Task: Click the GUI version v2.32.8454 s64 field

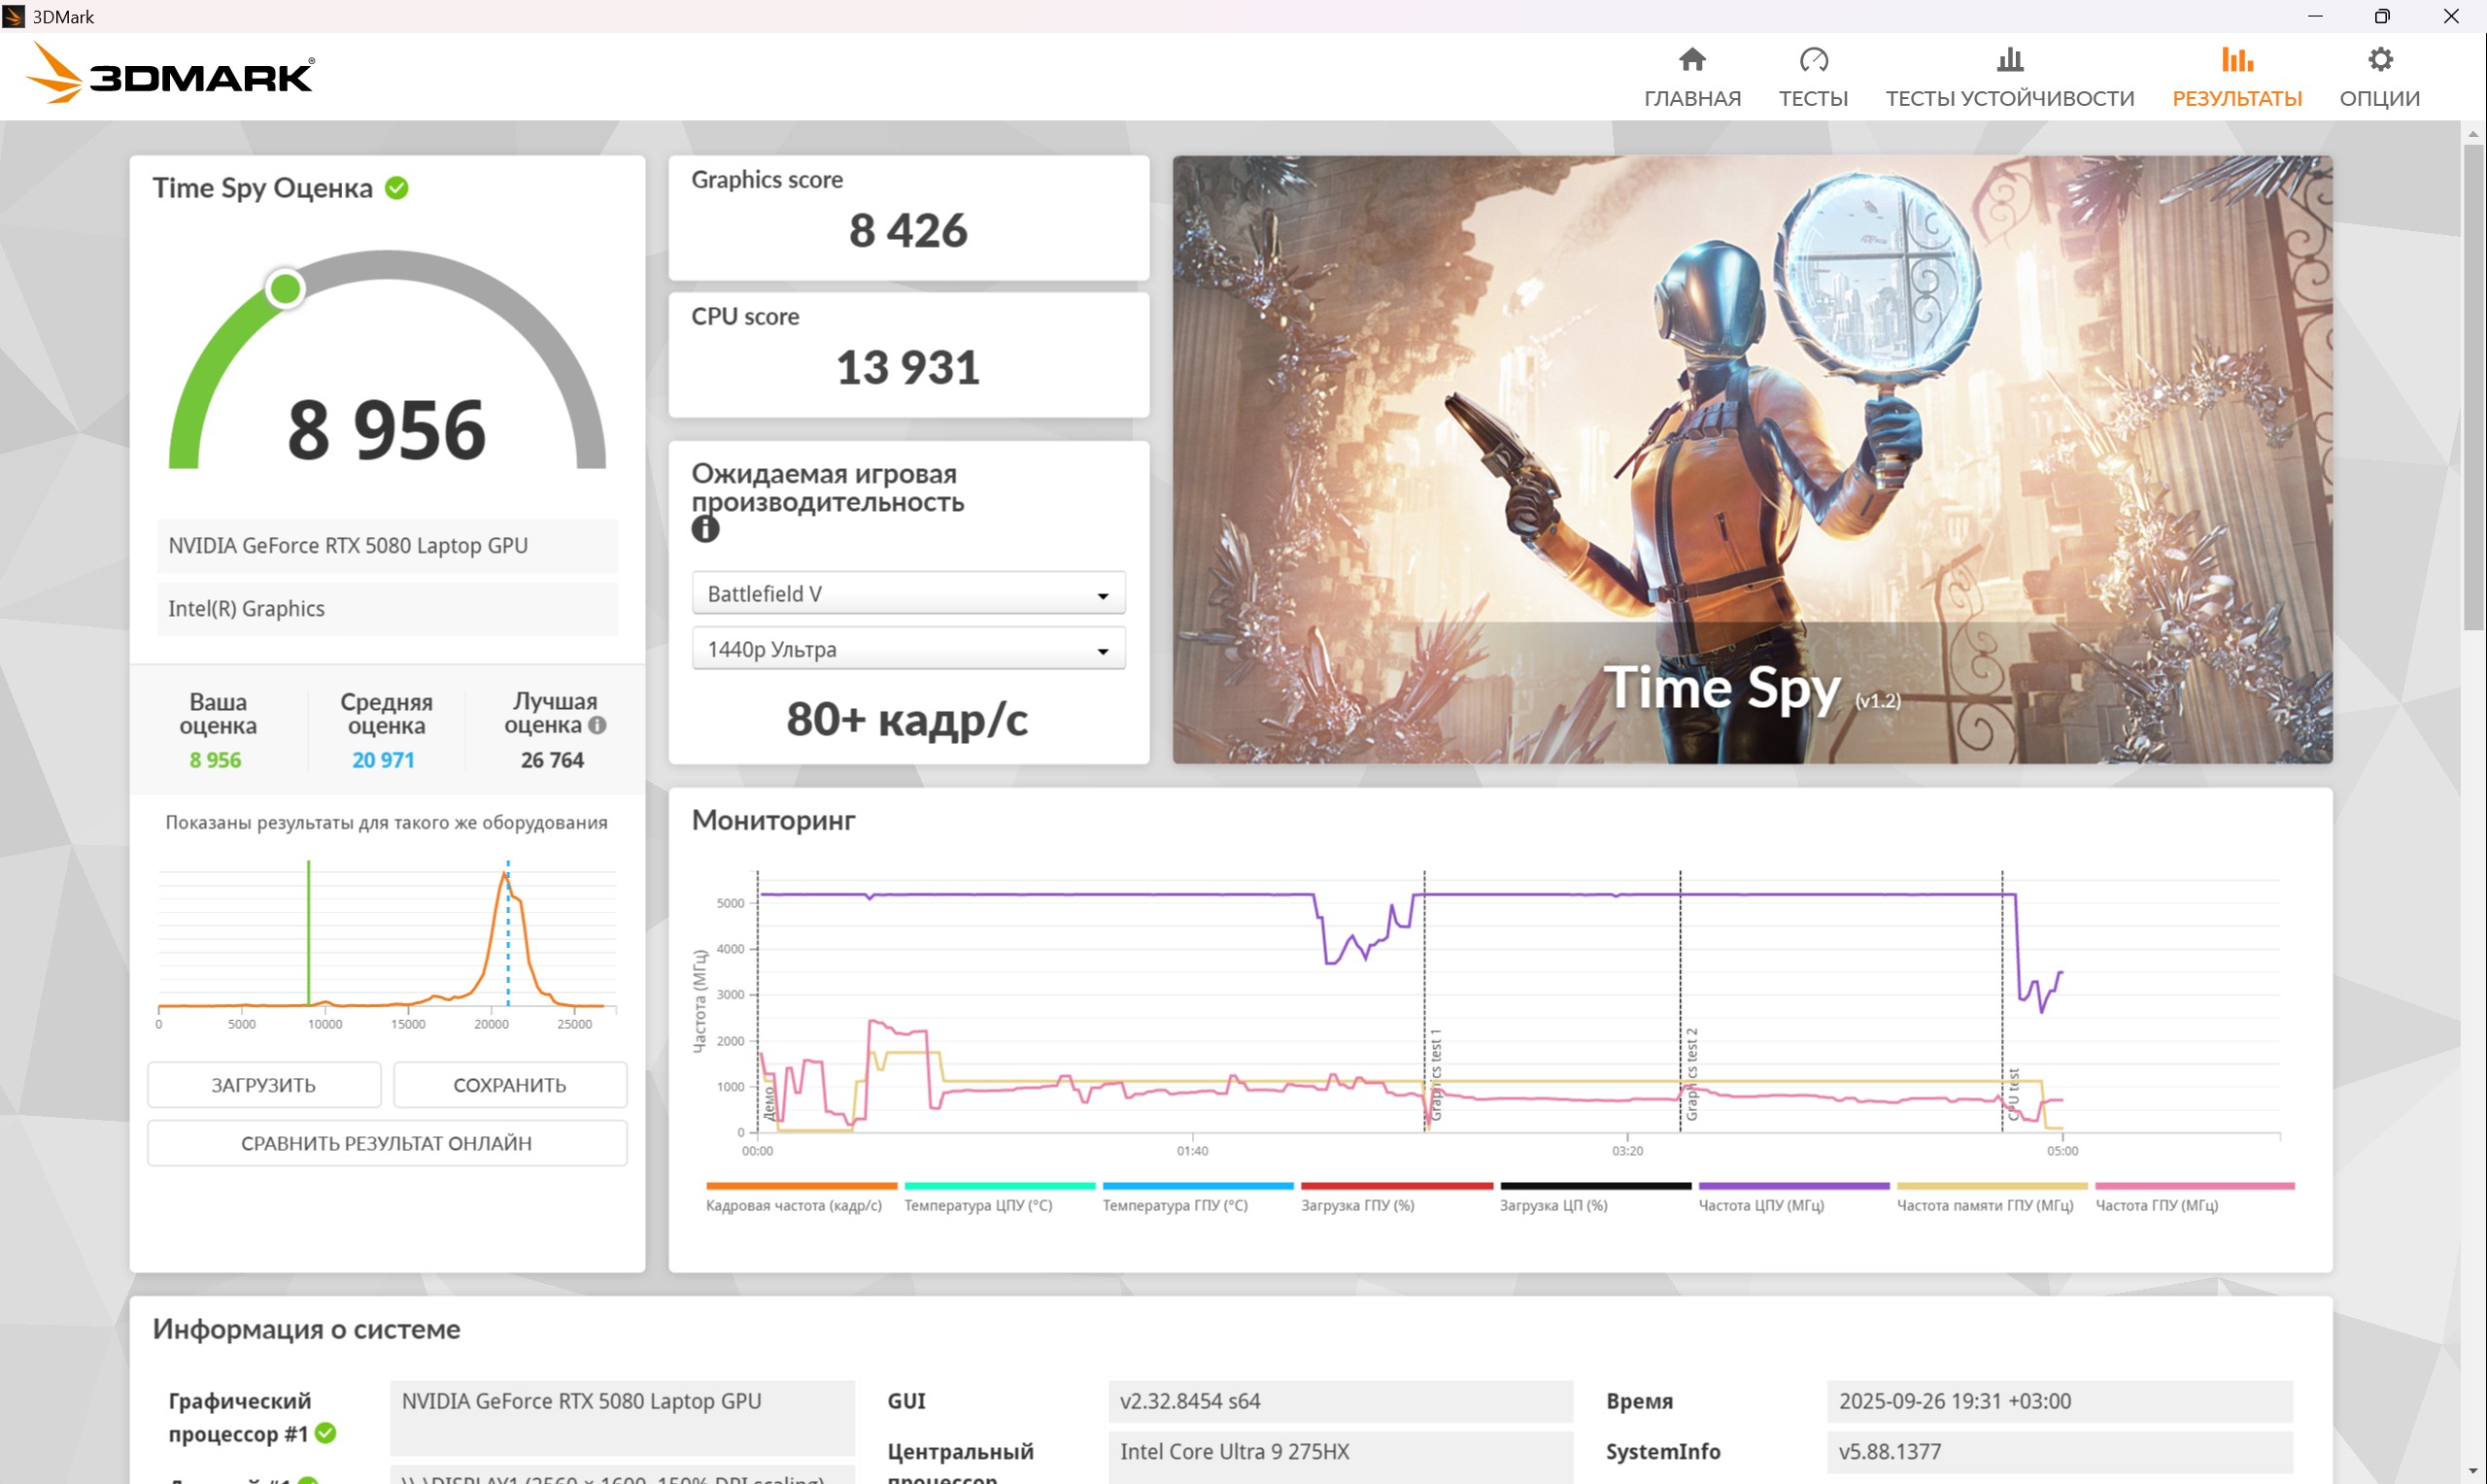Action: click(x=1340, y=1401)
